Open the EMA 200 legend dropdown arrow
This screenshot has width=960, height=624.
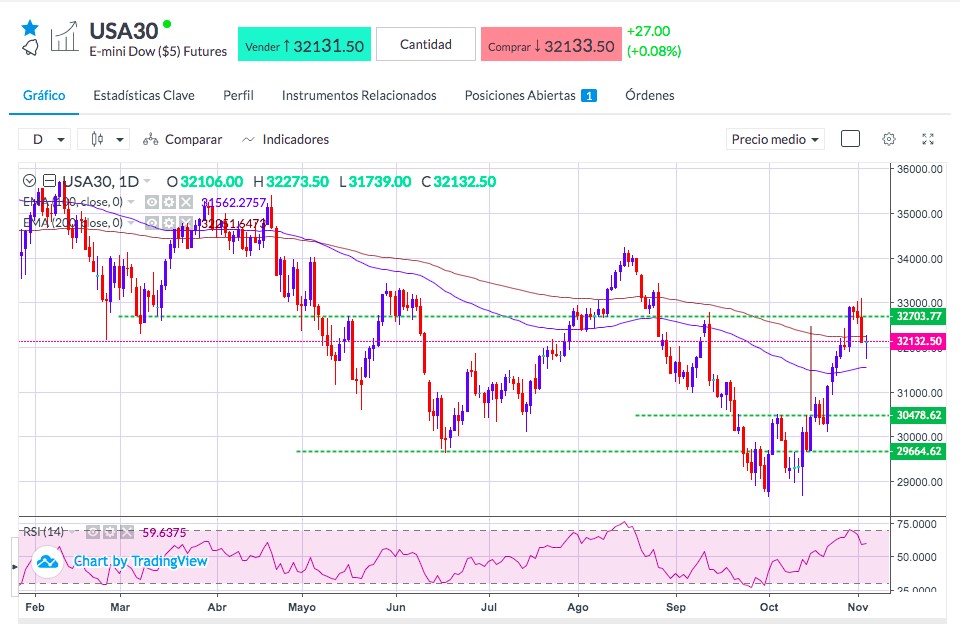pos(131,223)
